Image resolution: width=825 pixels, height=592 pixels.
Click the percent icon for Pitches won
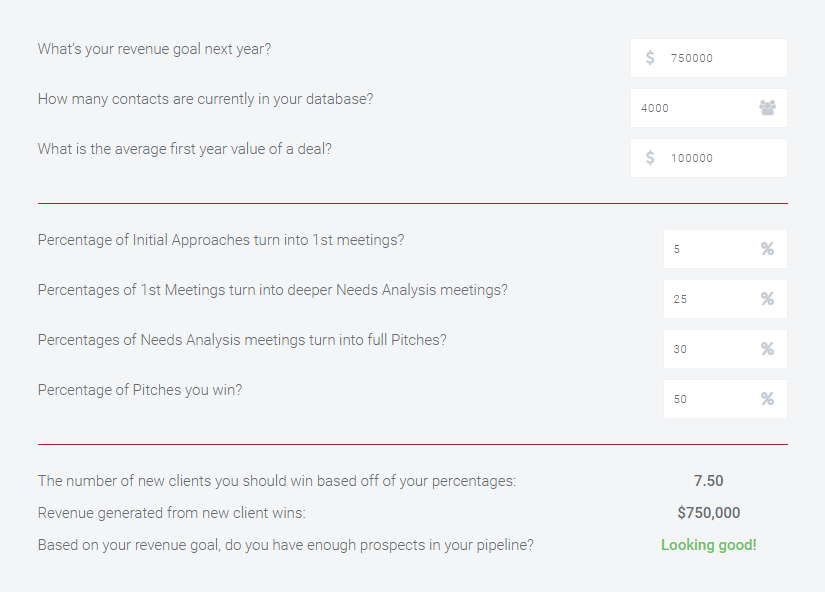click(x=767, y=398)
